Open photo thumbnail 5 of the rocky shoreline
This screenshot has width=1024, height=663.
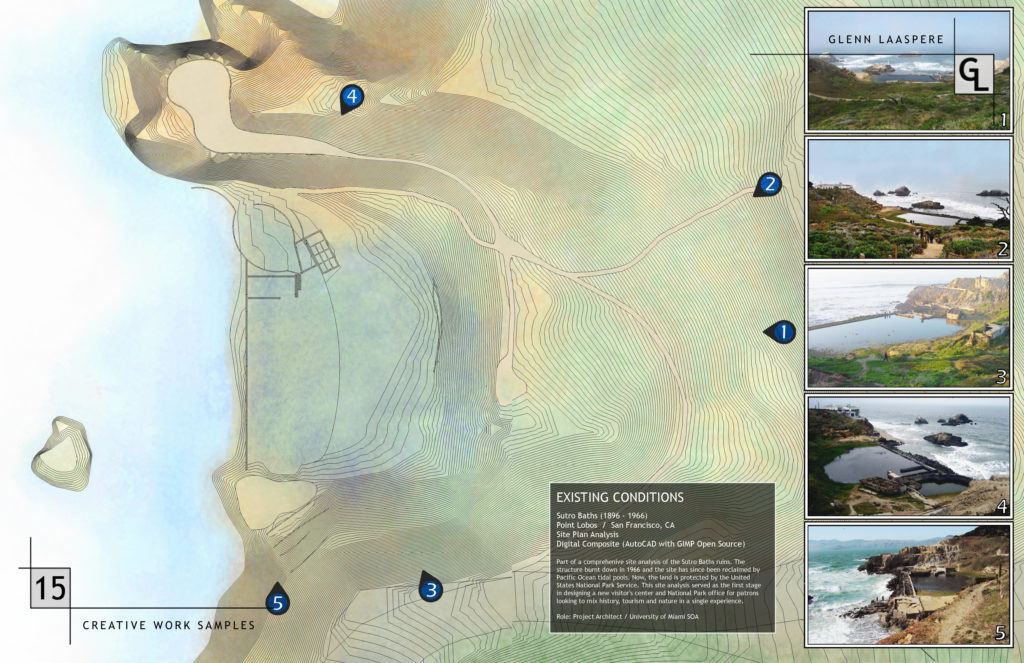click(908, 585)
